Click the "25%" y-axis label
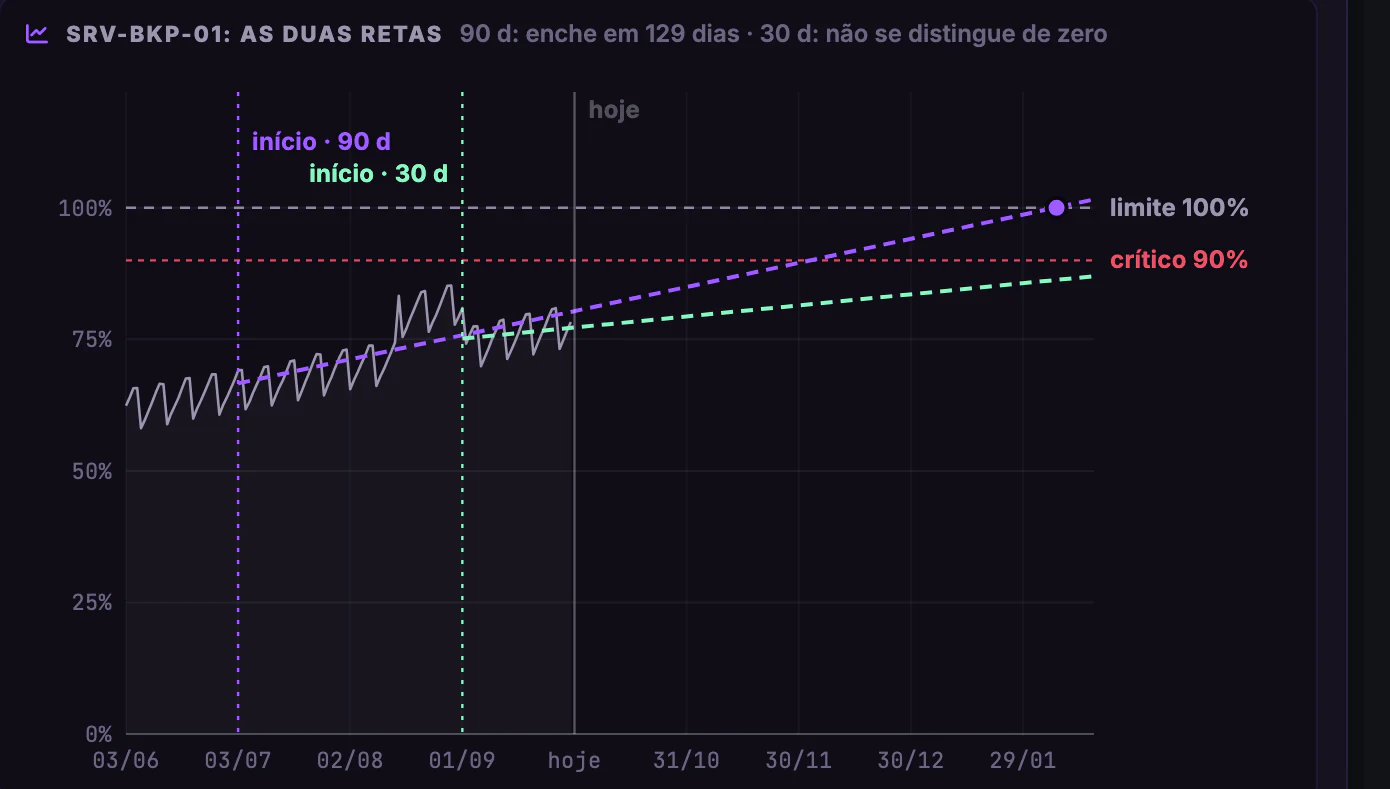The image size is (1390, 789). coord(91,603)
